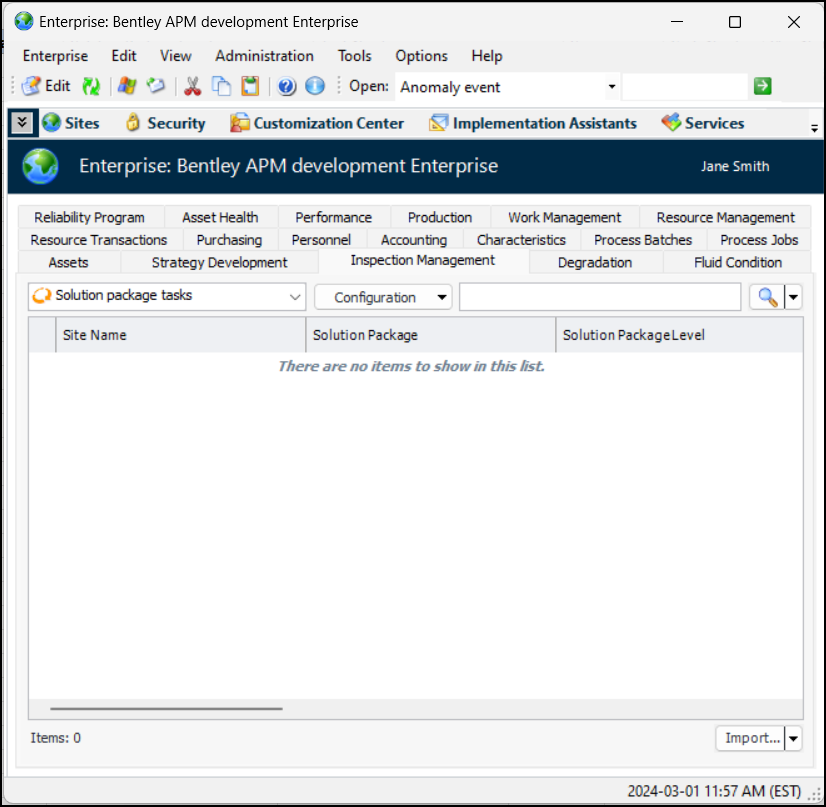Switch to the Accounting tab
Image resolution: width=826 pixels, height=807 pixels.
click(414, 240)
